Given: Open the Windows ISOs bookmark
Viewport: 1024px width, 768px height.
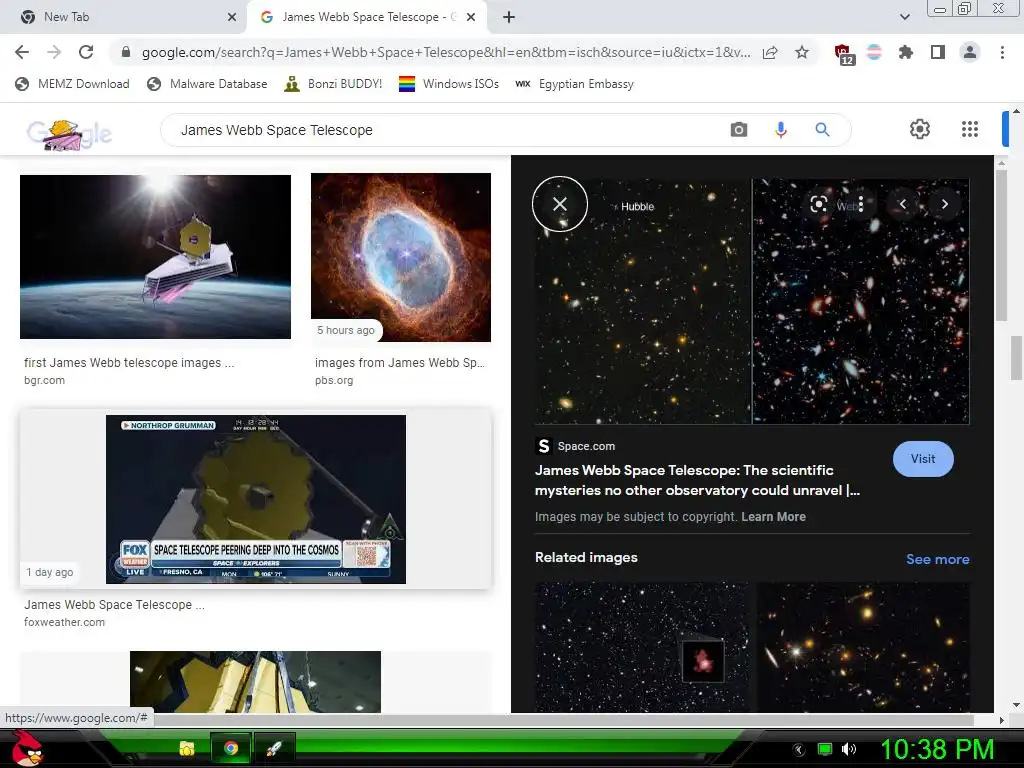Looking at the screenshot, I should (x=449, y=84).
